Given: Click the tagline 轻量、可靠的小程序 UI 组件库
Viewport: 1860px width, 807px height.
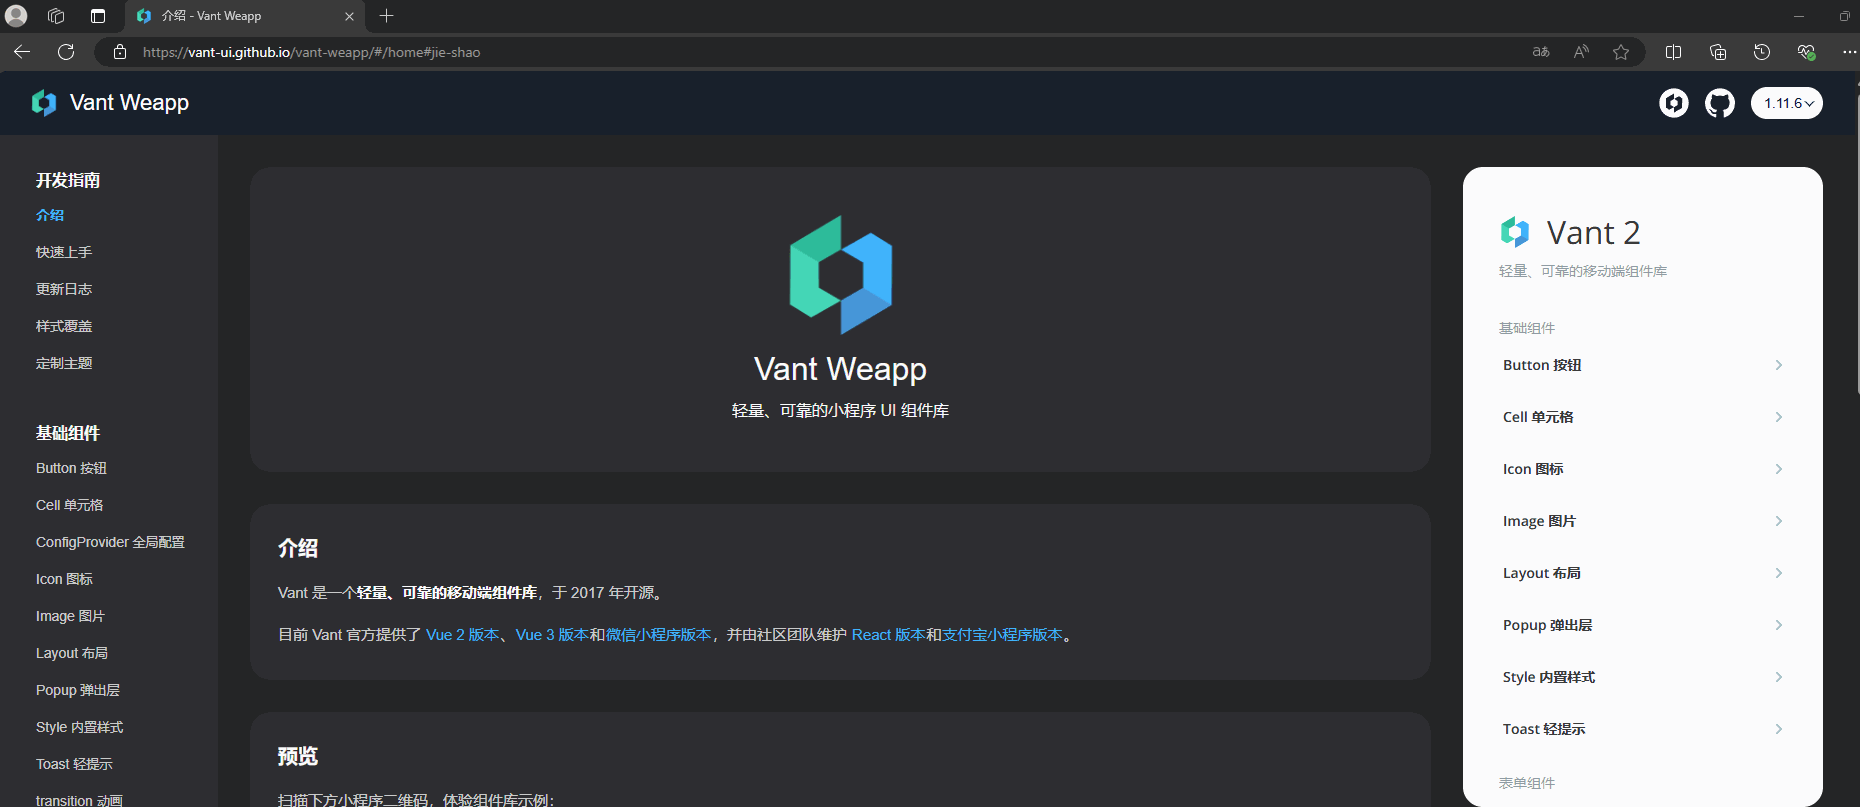Looking at the screenshot, I should coord(840,411).
